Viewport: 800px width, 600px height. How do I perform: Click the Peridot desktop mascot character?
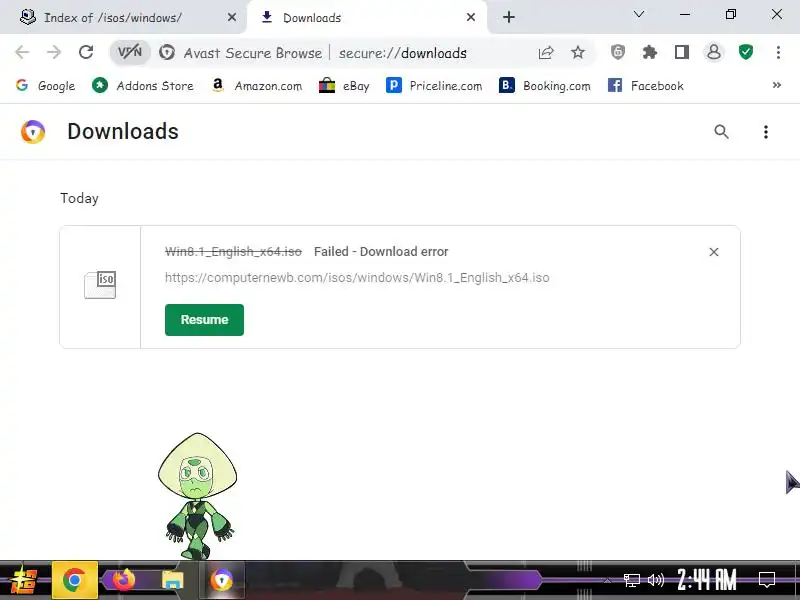coord(197,496)
